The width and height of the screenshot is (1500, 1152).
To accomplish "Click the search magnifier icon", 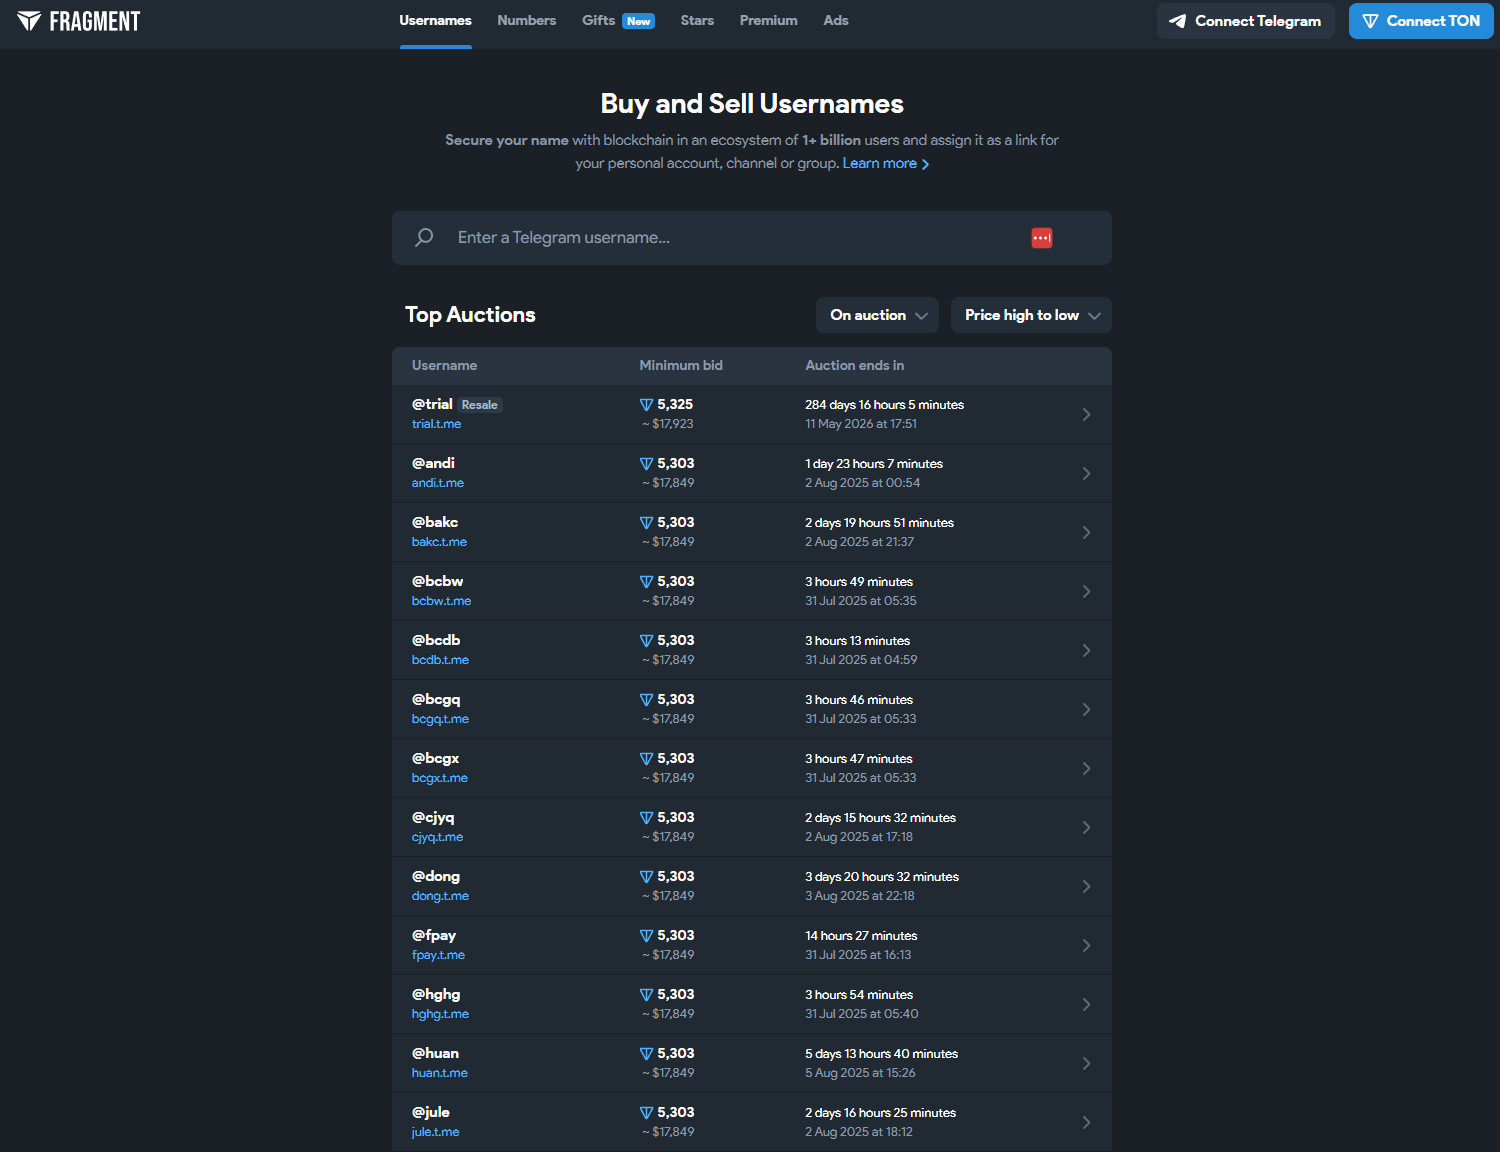I will click(424, 237).
